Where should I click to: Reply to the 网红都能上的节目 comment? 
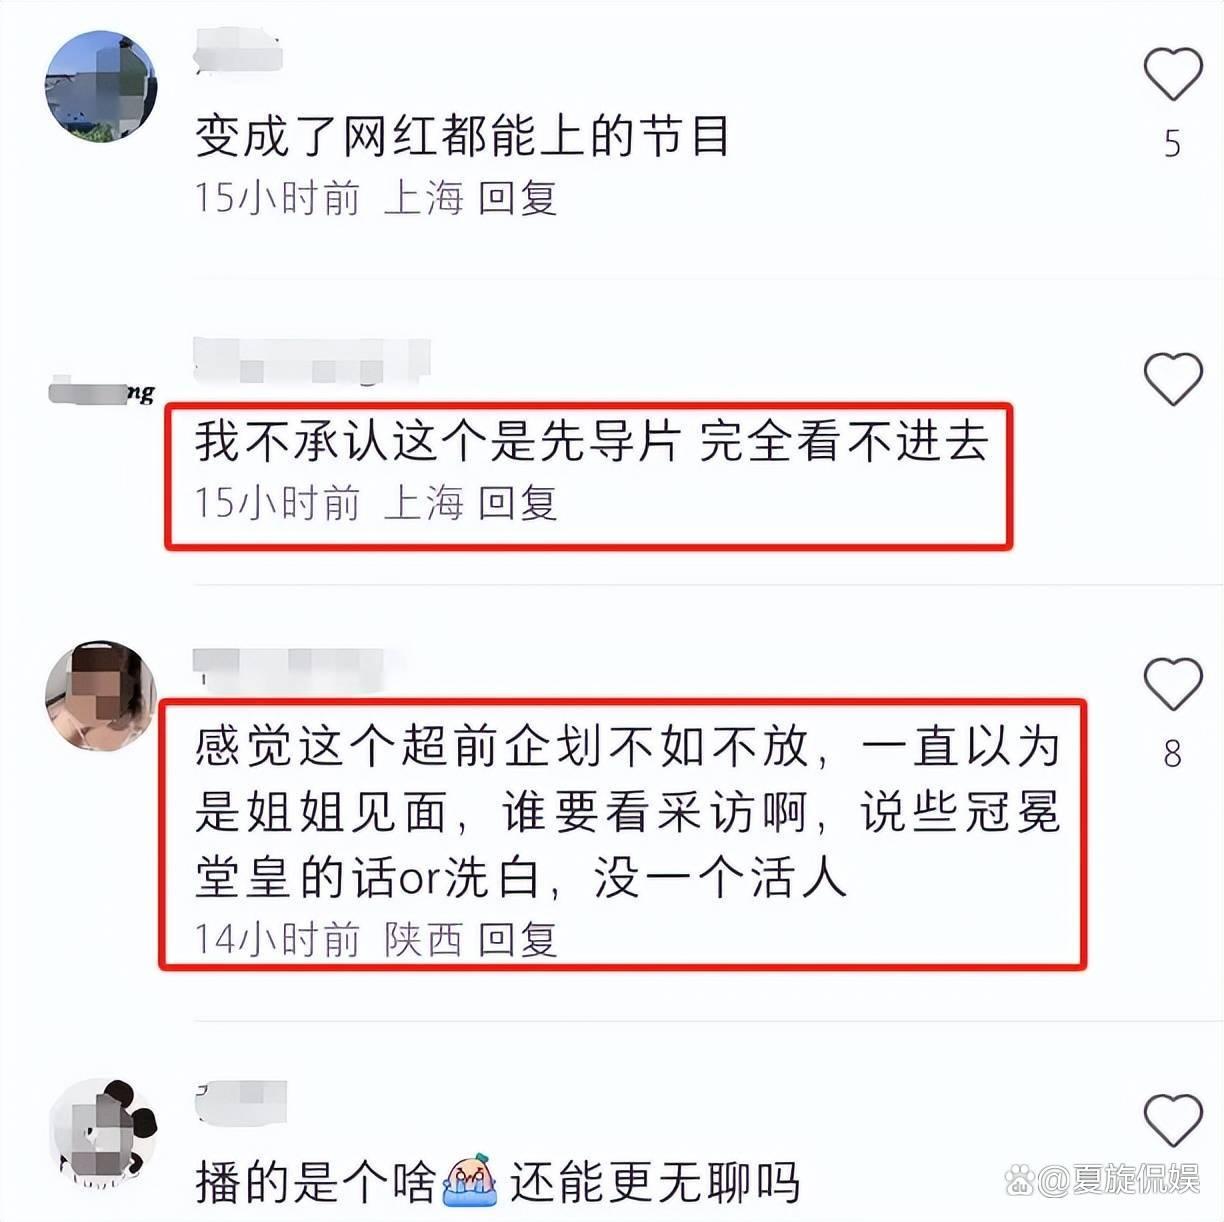coord(517,197)
